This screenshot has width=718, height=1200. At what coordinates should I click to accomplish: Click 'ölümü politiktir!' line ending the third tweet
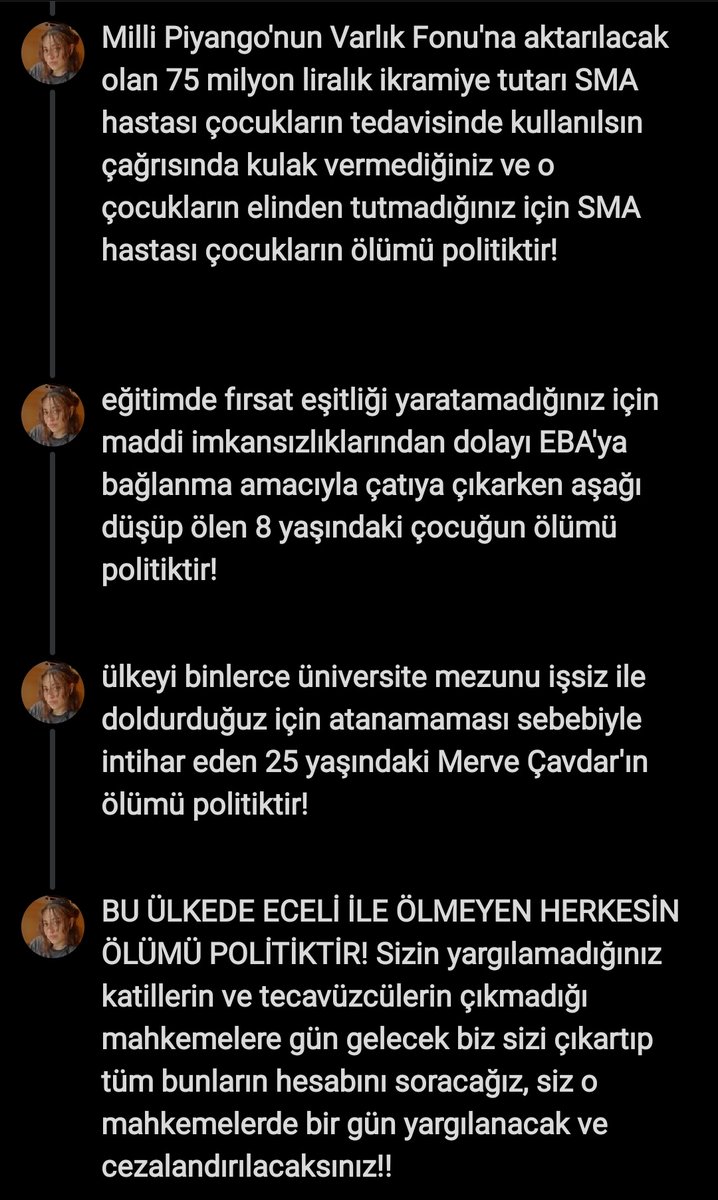205,805
